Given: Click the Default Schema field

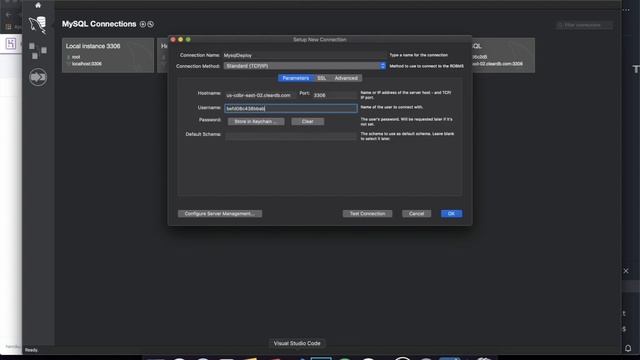Looking at the screenshot, I should (291, 136).
